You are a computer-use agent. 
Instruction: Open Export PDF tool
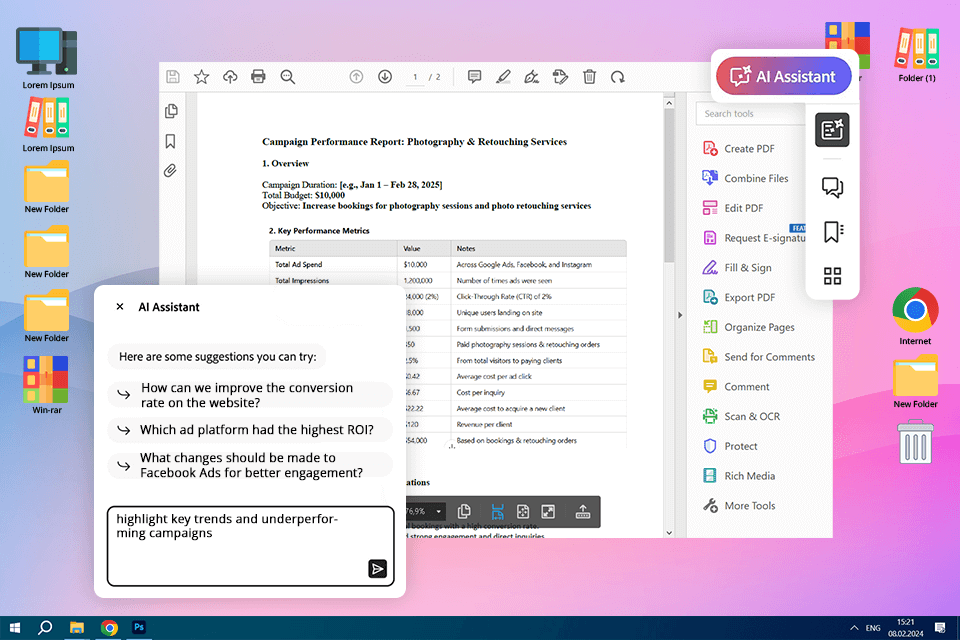[739, 298]
